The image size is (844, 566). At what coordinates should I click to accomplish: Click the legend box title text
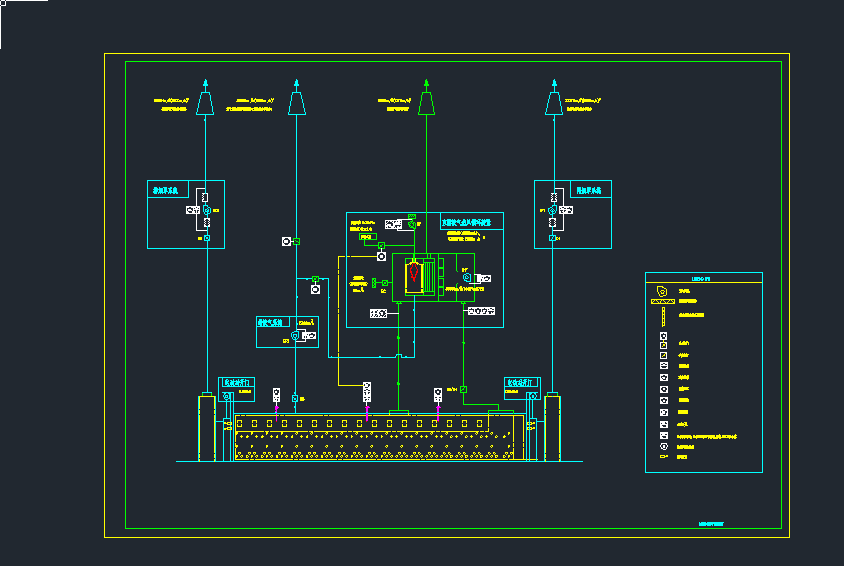700,279
